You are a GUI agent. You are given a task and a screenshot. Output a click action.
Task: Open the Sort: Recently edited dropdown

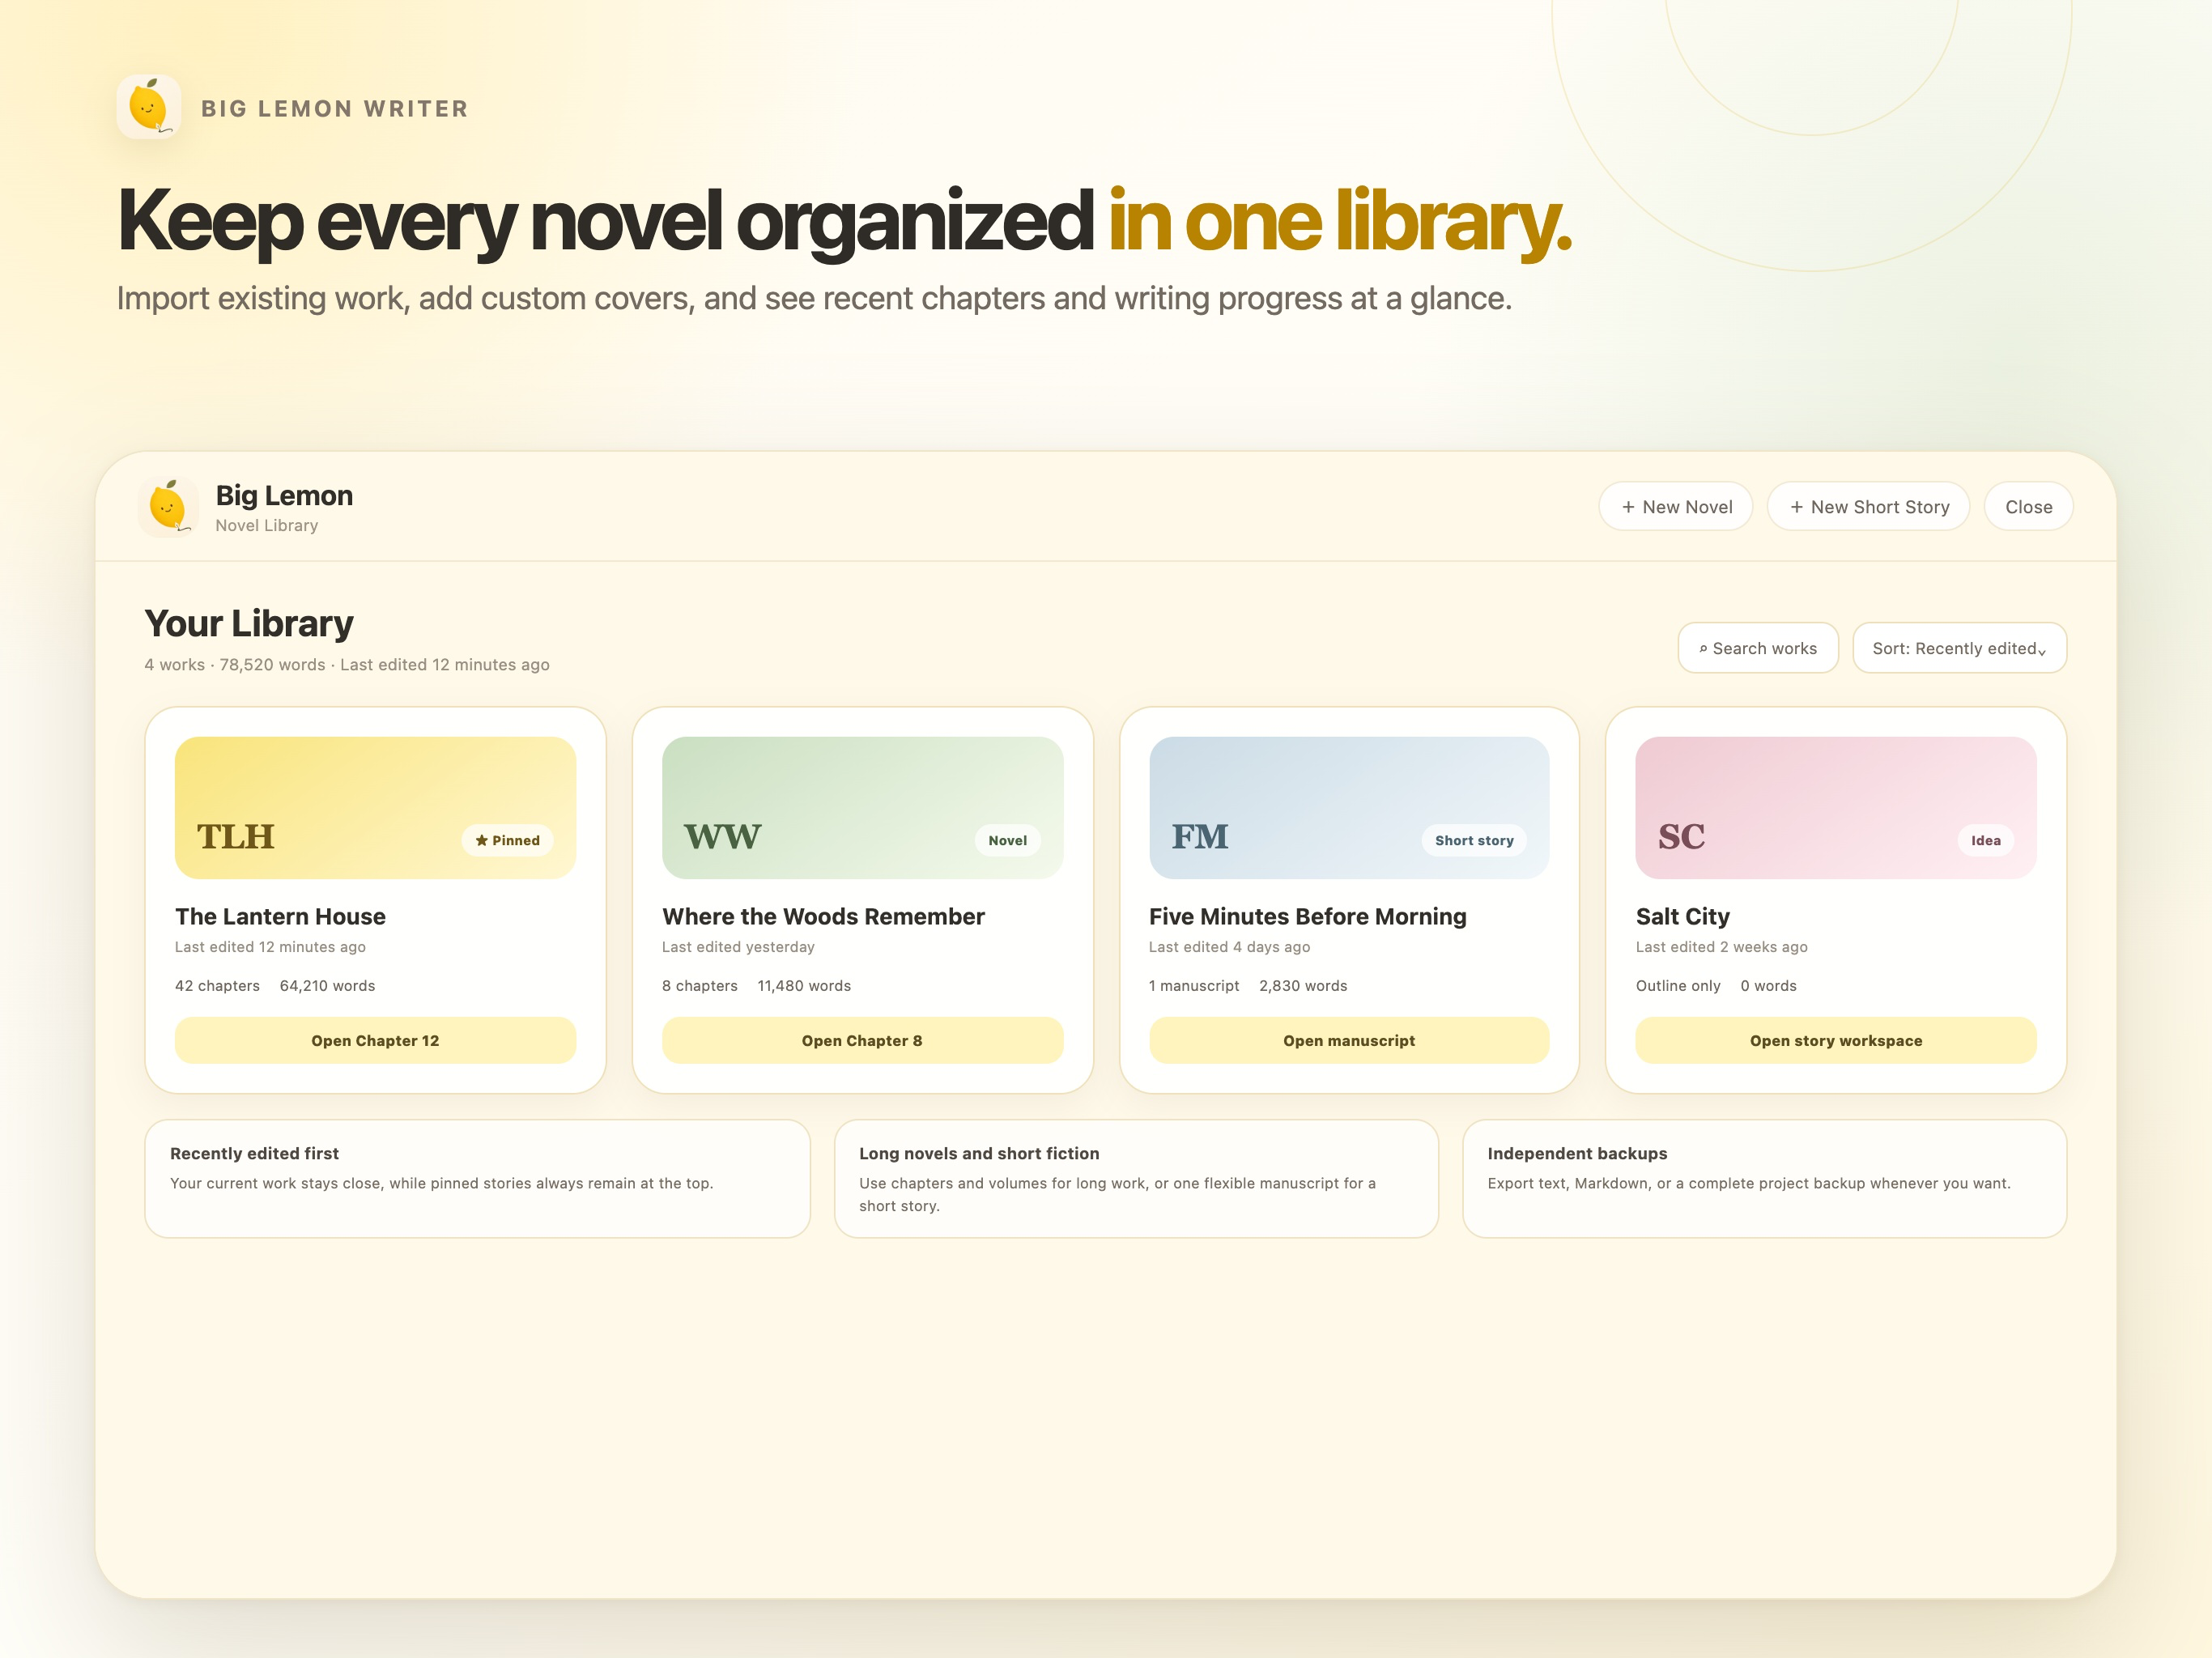coord(1959,648)
